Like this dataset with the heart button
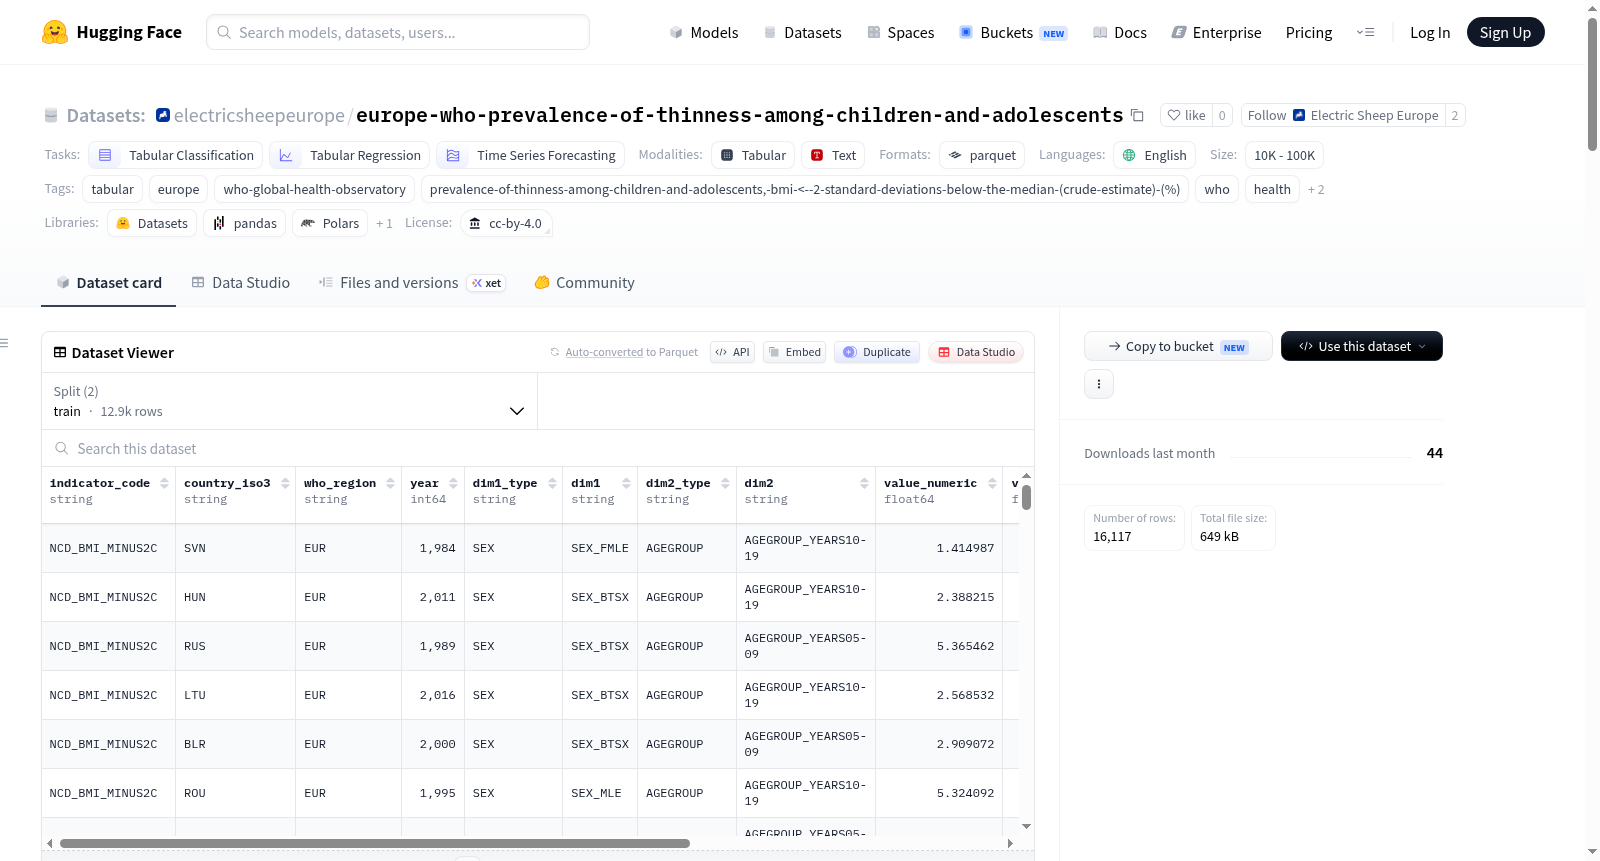Screen dimensions: 1600x861 click(x=1186, y=115)
